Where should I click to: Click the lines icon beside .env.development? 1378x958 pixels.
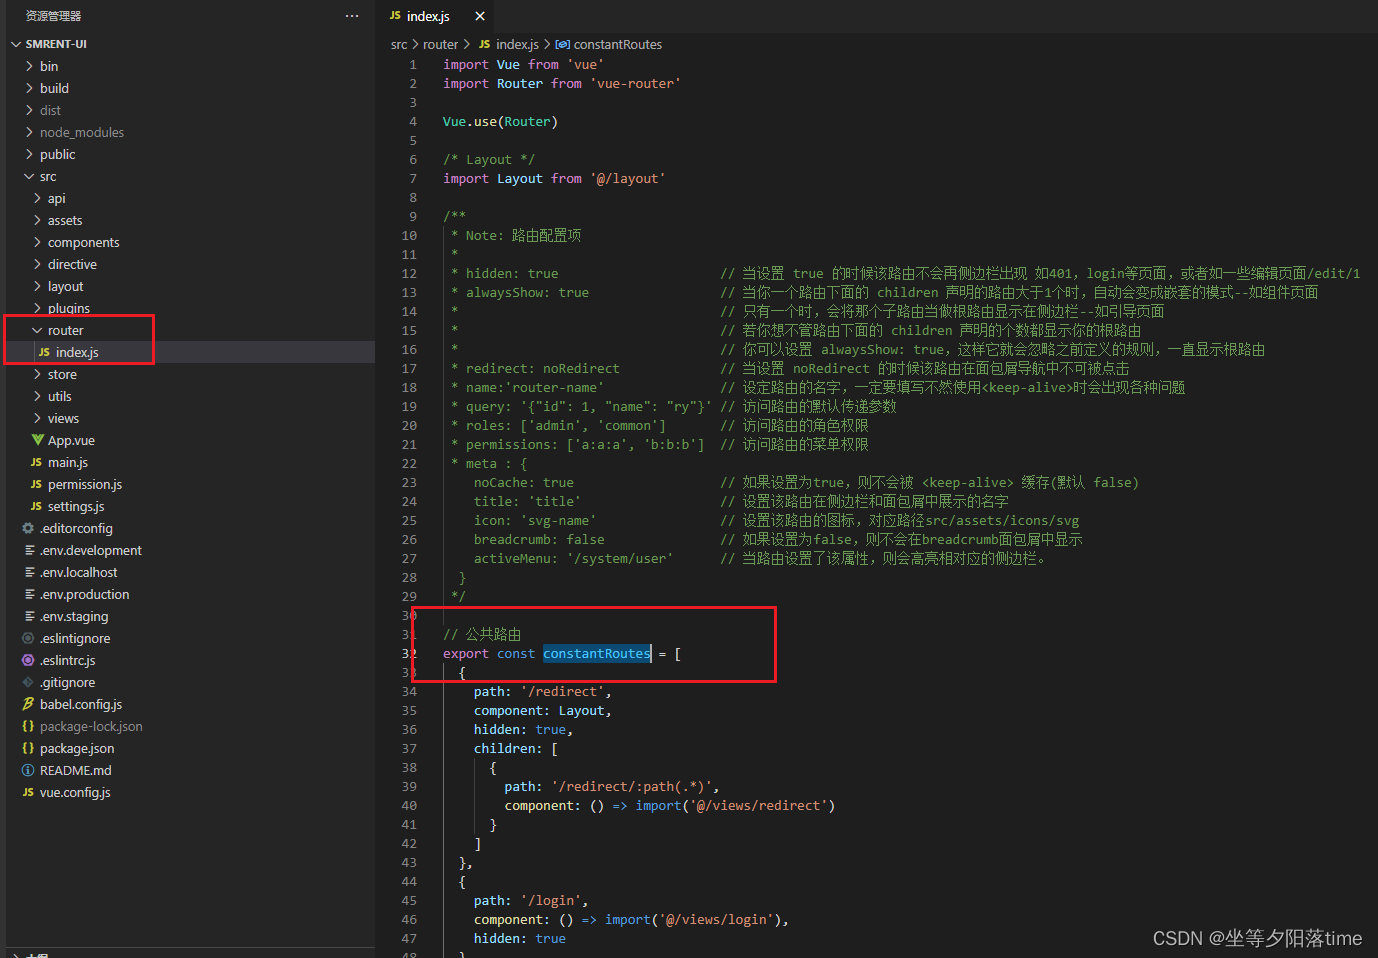[29, 550]
